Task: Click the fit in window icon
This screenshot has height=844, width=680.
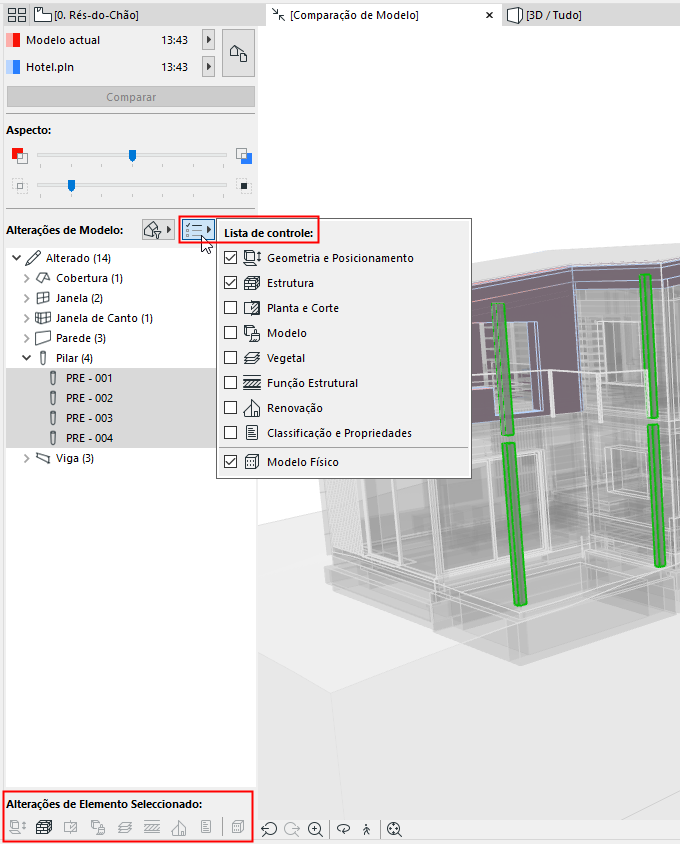Action: click(394, 829)
